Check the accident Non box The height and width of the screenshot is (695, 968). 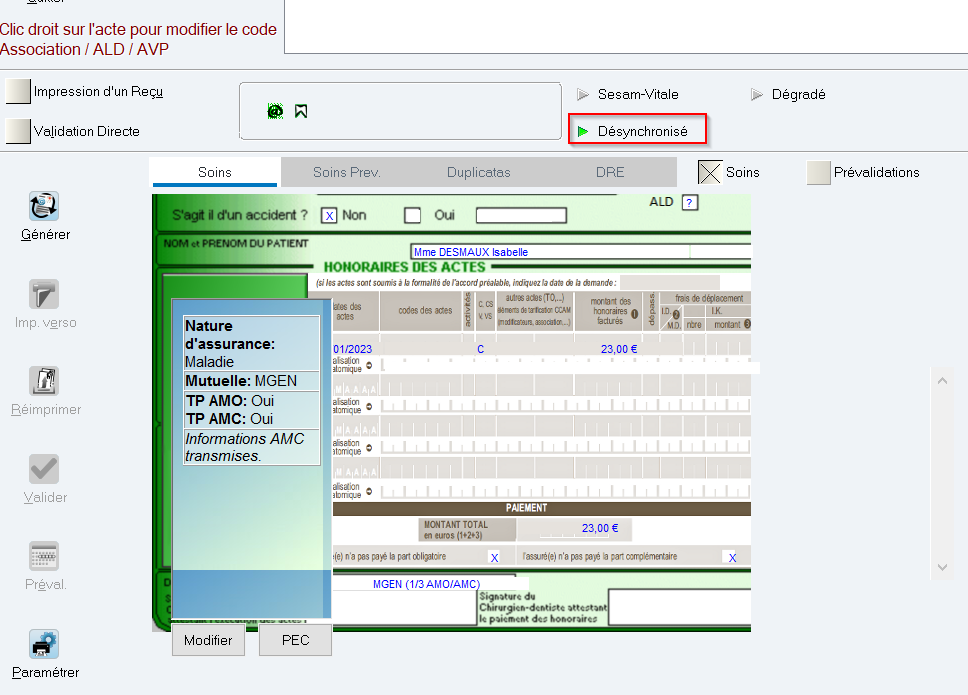coord(329,215)
